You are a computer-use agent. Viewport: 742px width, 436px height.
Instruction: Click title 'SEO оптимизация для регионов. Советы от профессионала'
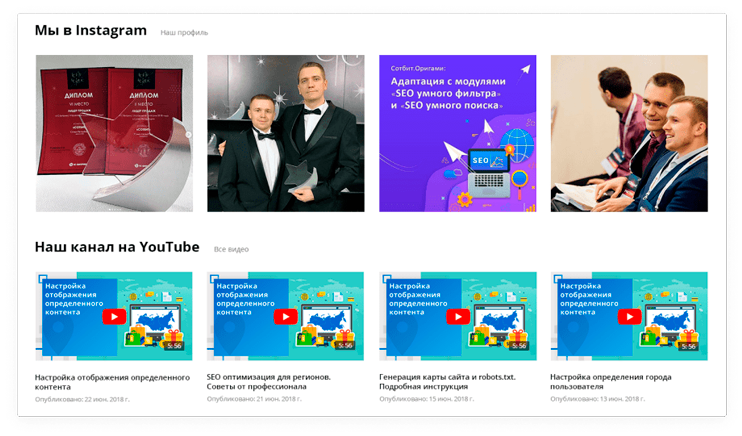pos(268,382)
